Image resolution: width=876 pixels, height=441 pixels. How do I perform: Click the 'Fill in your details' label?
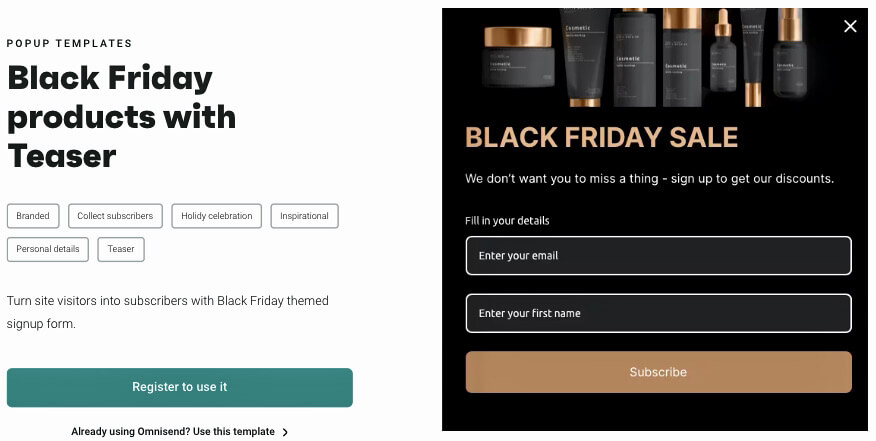pyautogui.click(x=507, y=220)
